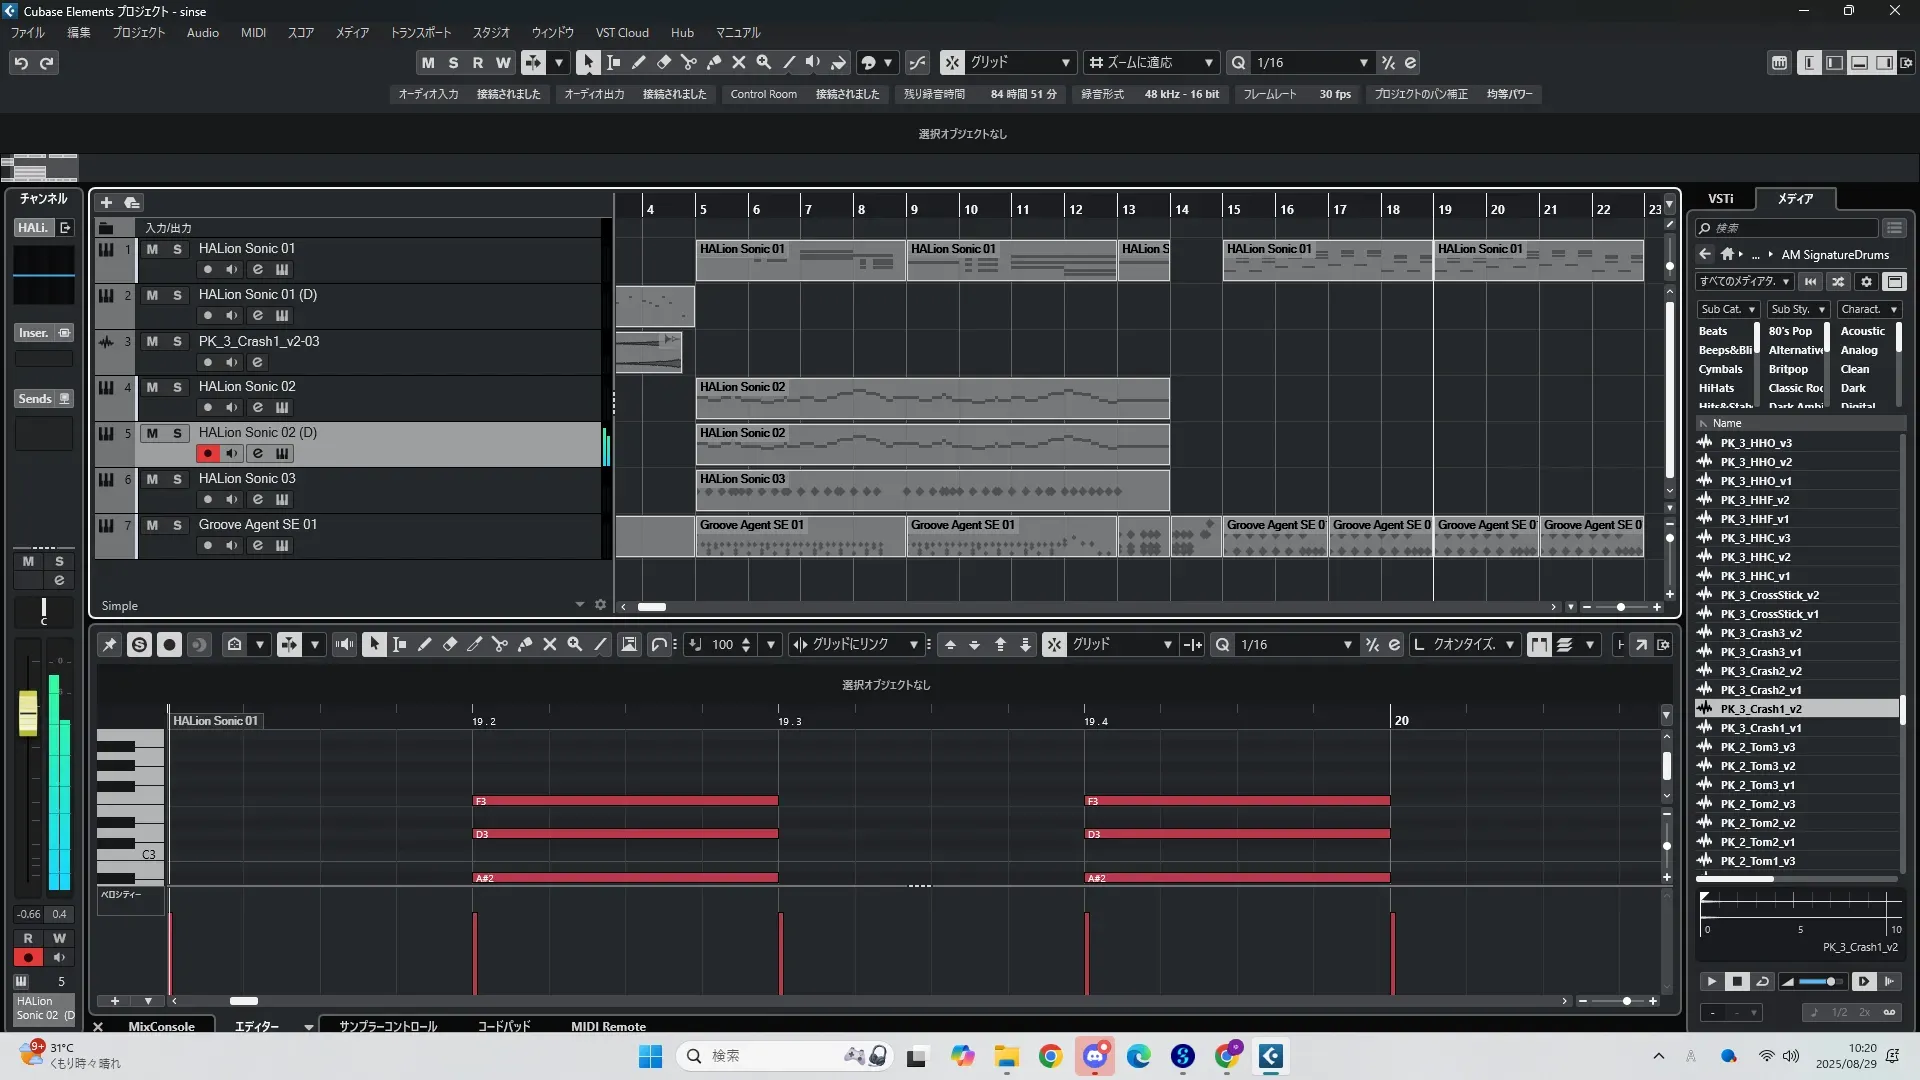Select the Mute tool in top toolbar
1920x1080 pixels.
(739, 62)
